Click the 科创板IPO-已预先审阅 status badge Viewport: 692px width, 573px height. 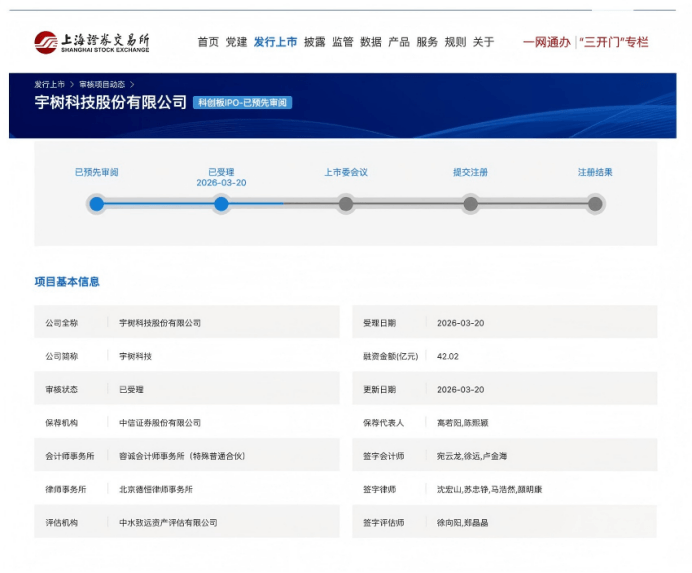tap(243, 103)
